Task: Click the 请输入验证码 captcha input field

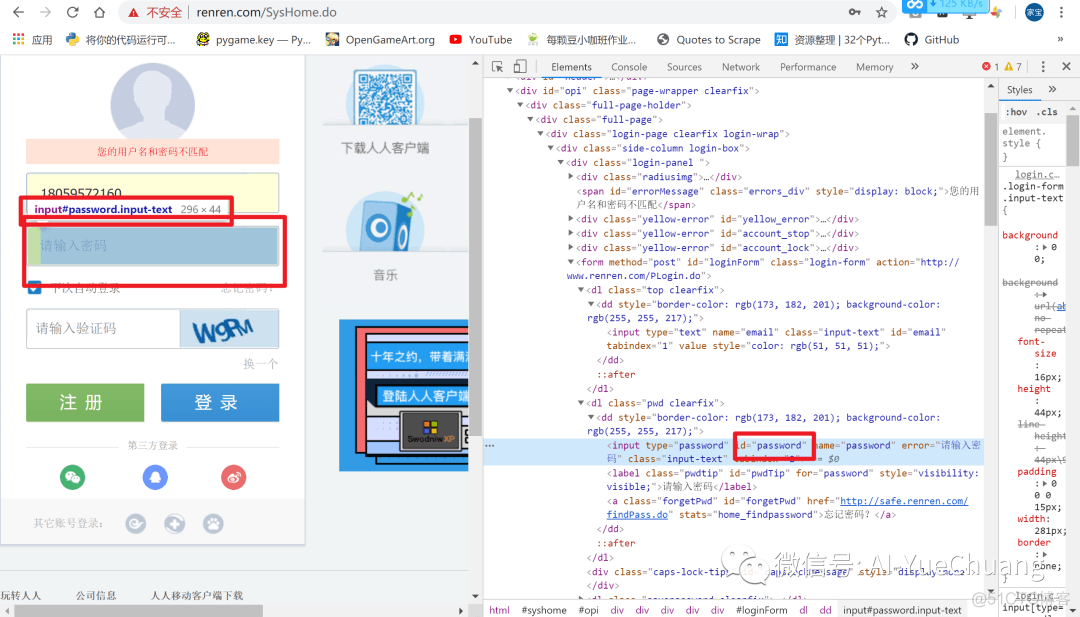Action: (103, 328)
